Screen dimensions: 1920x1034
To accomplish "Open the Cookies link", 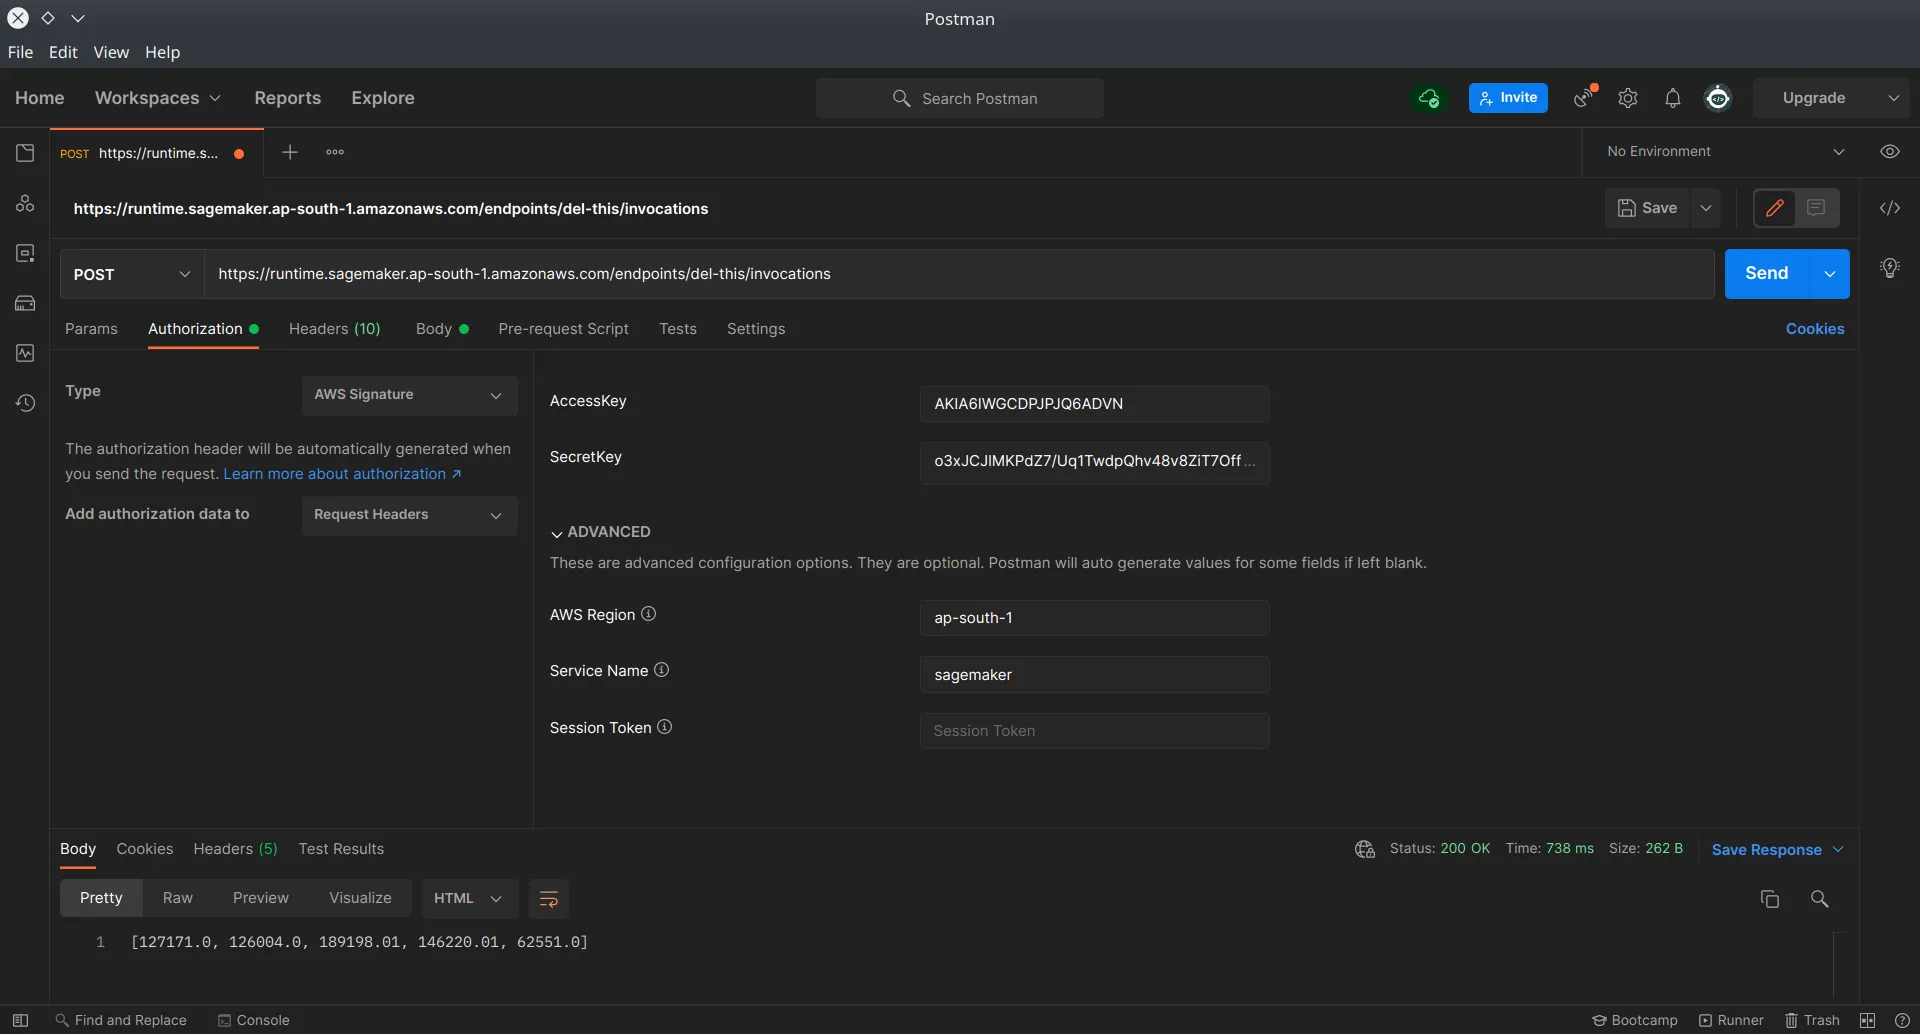I will point(1815,329).
